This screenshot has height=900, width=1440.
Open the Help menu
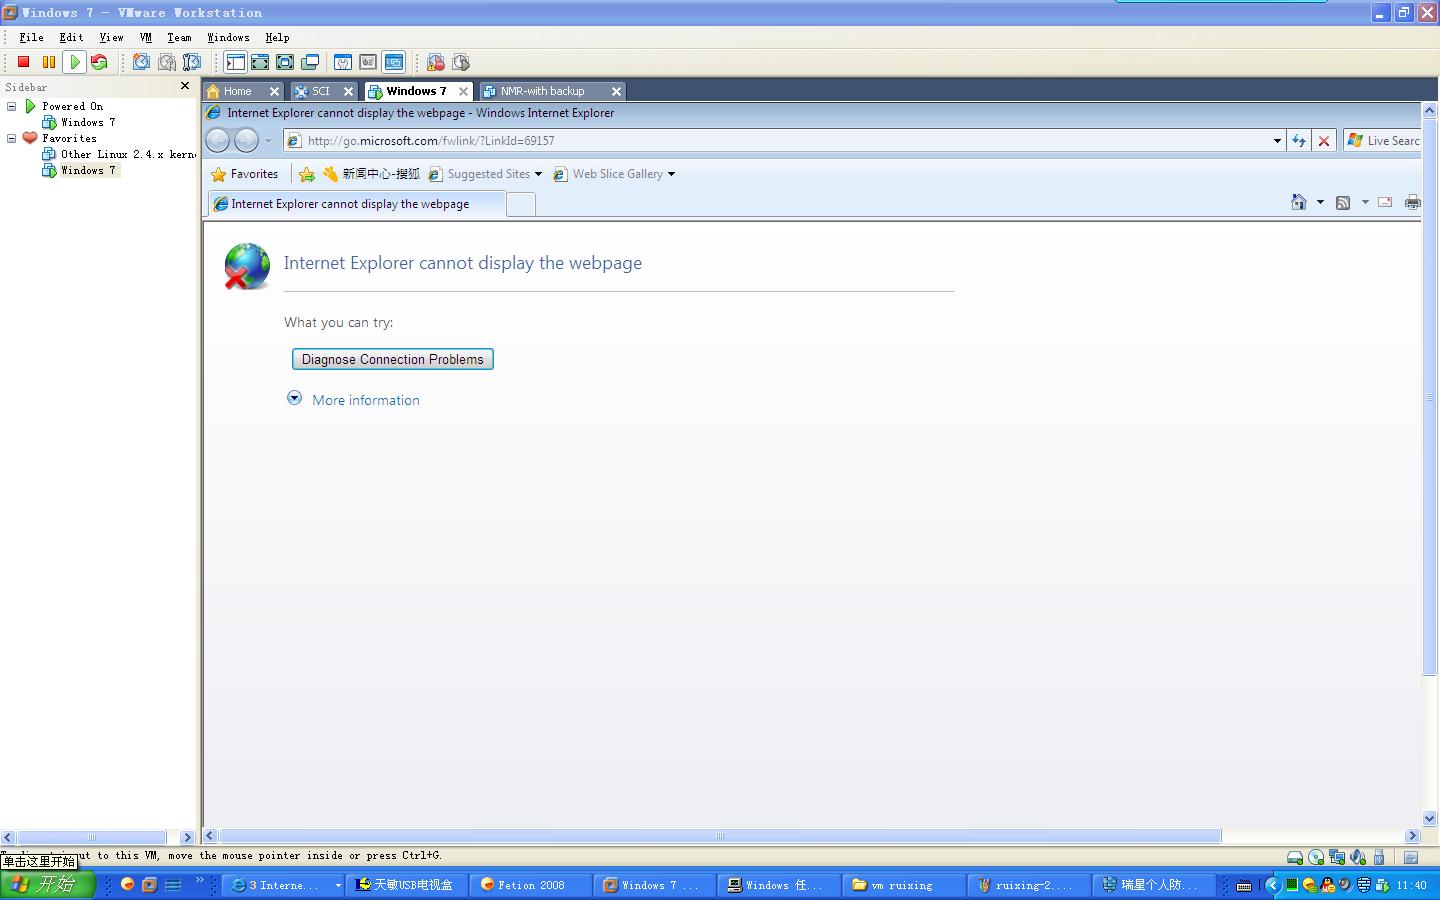click(277, 37)
